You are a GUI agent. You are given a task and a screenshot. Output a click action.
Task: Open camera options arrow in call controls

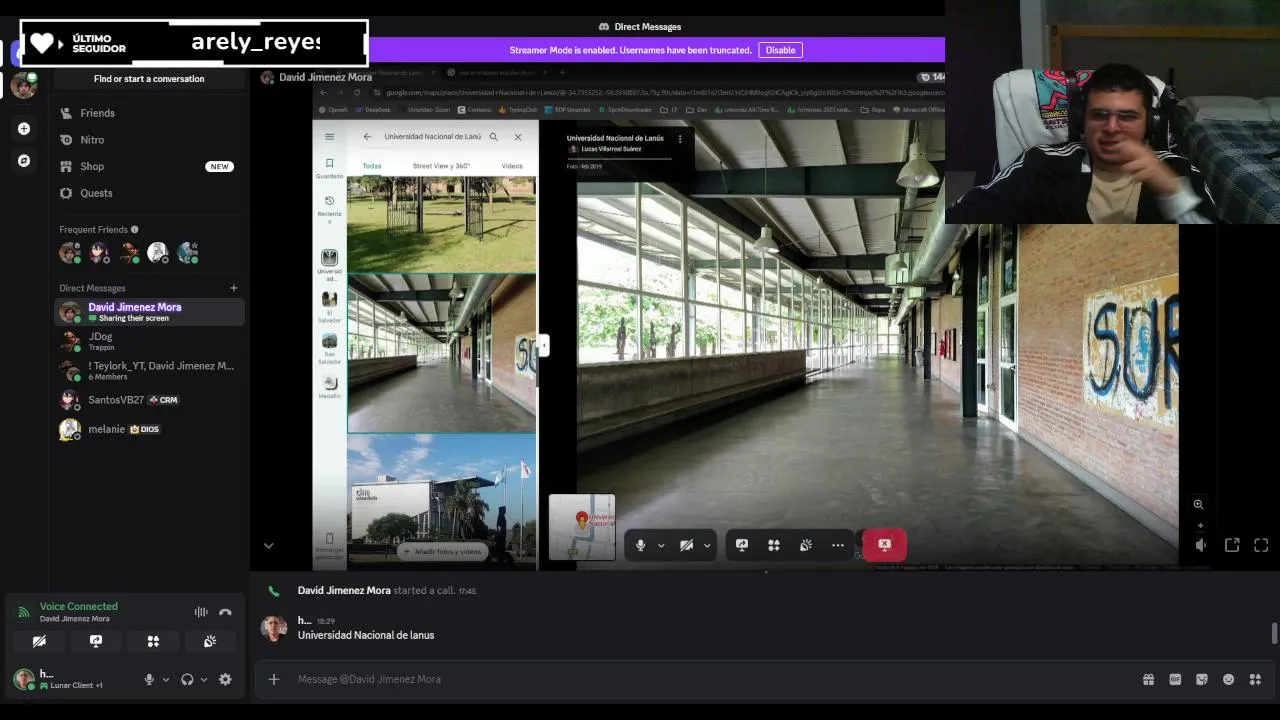click(707, 546)
